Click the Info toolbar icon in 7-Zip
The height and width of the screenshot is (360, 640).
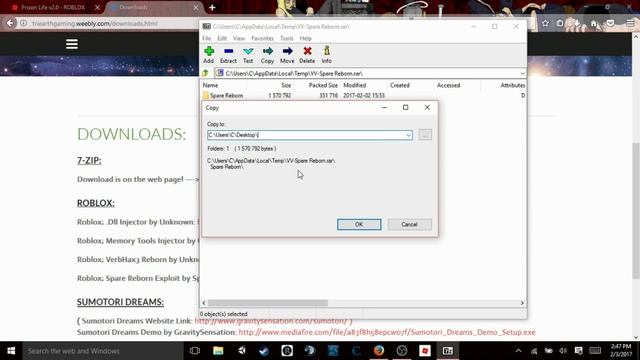(327, 55)
